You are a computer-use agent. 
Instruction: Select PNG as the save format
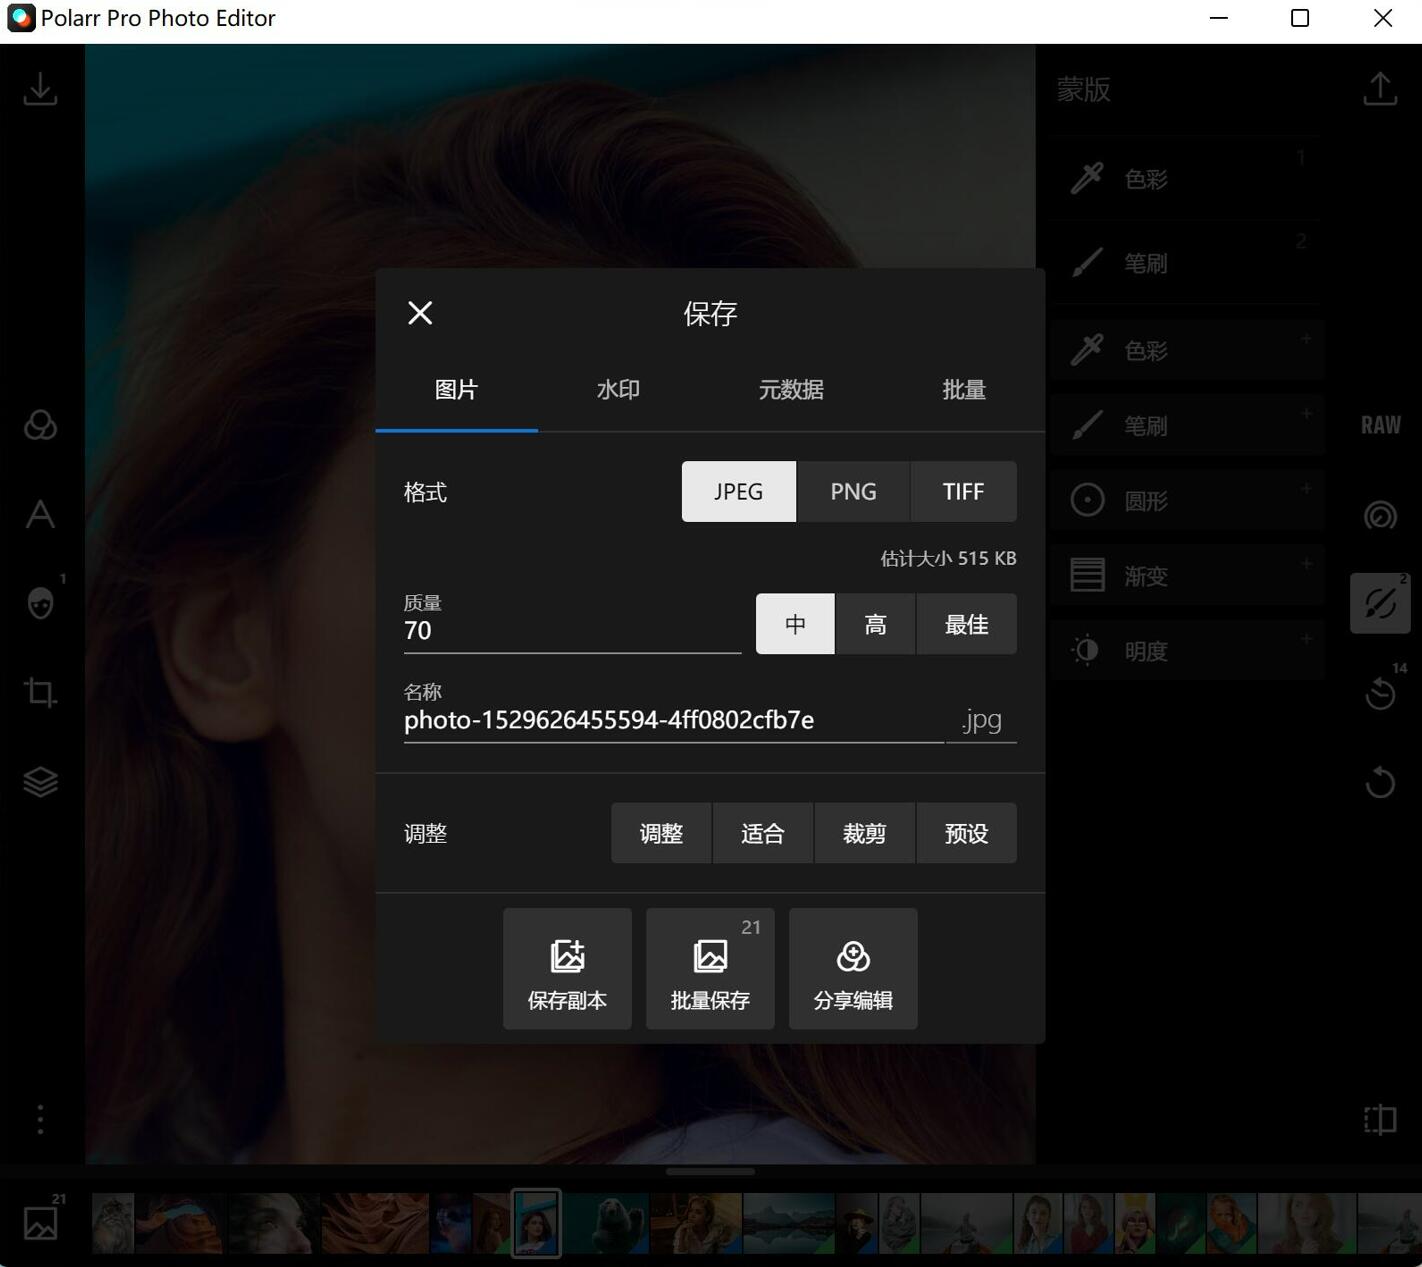(x=852, y=491)
